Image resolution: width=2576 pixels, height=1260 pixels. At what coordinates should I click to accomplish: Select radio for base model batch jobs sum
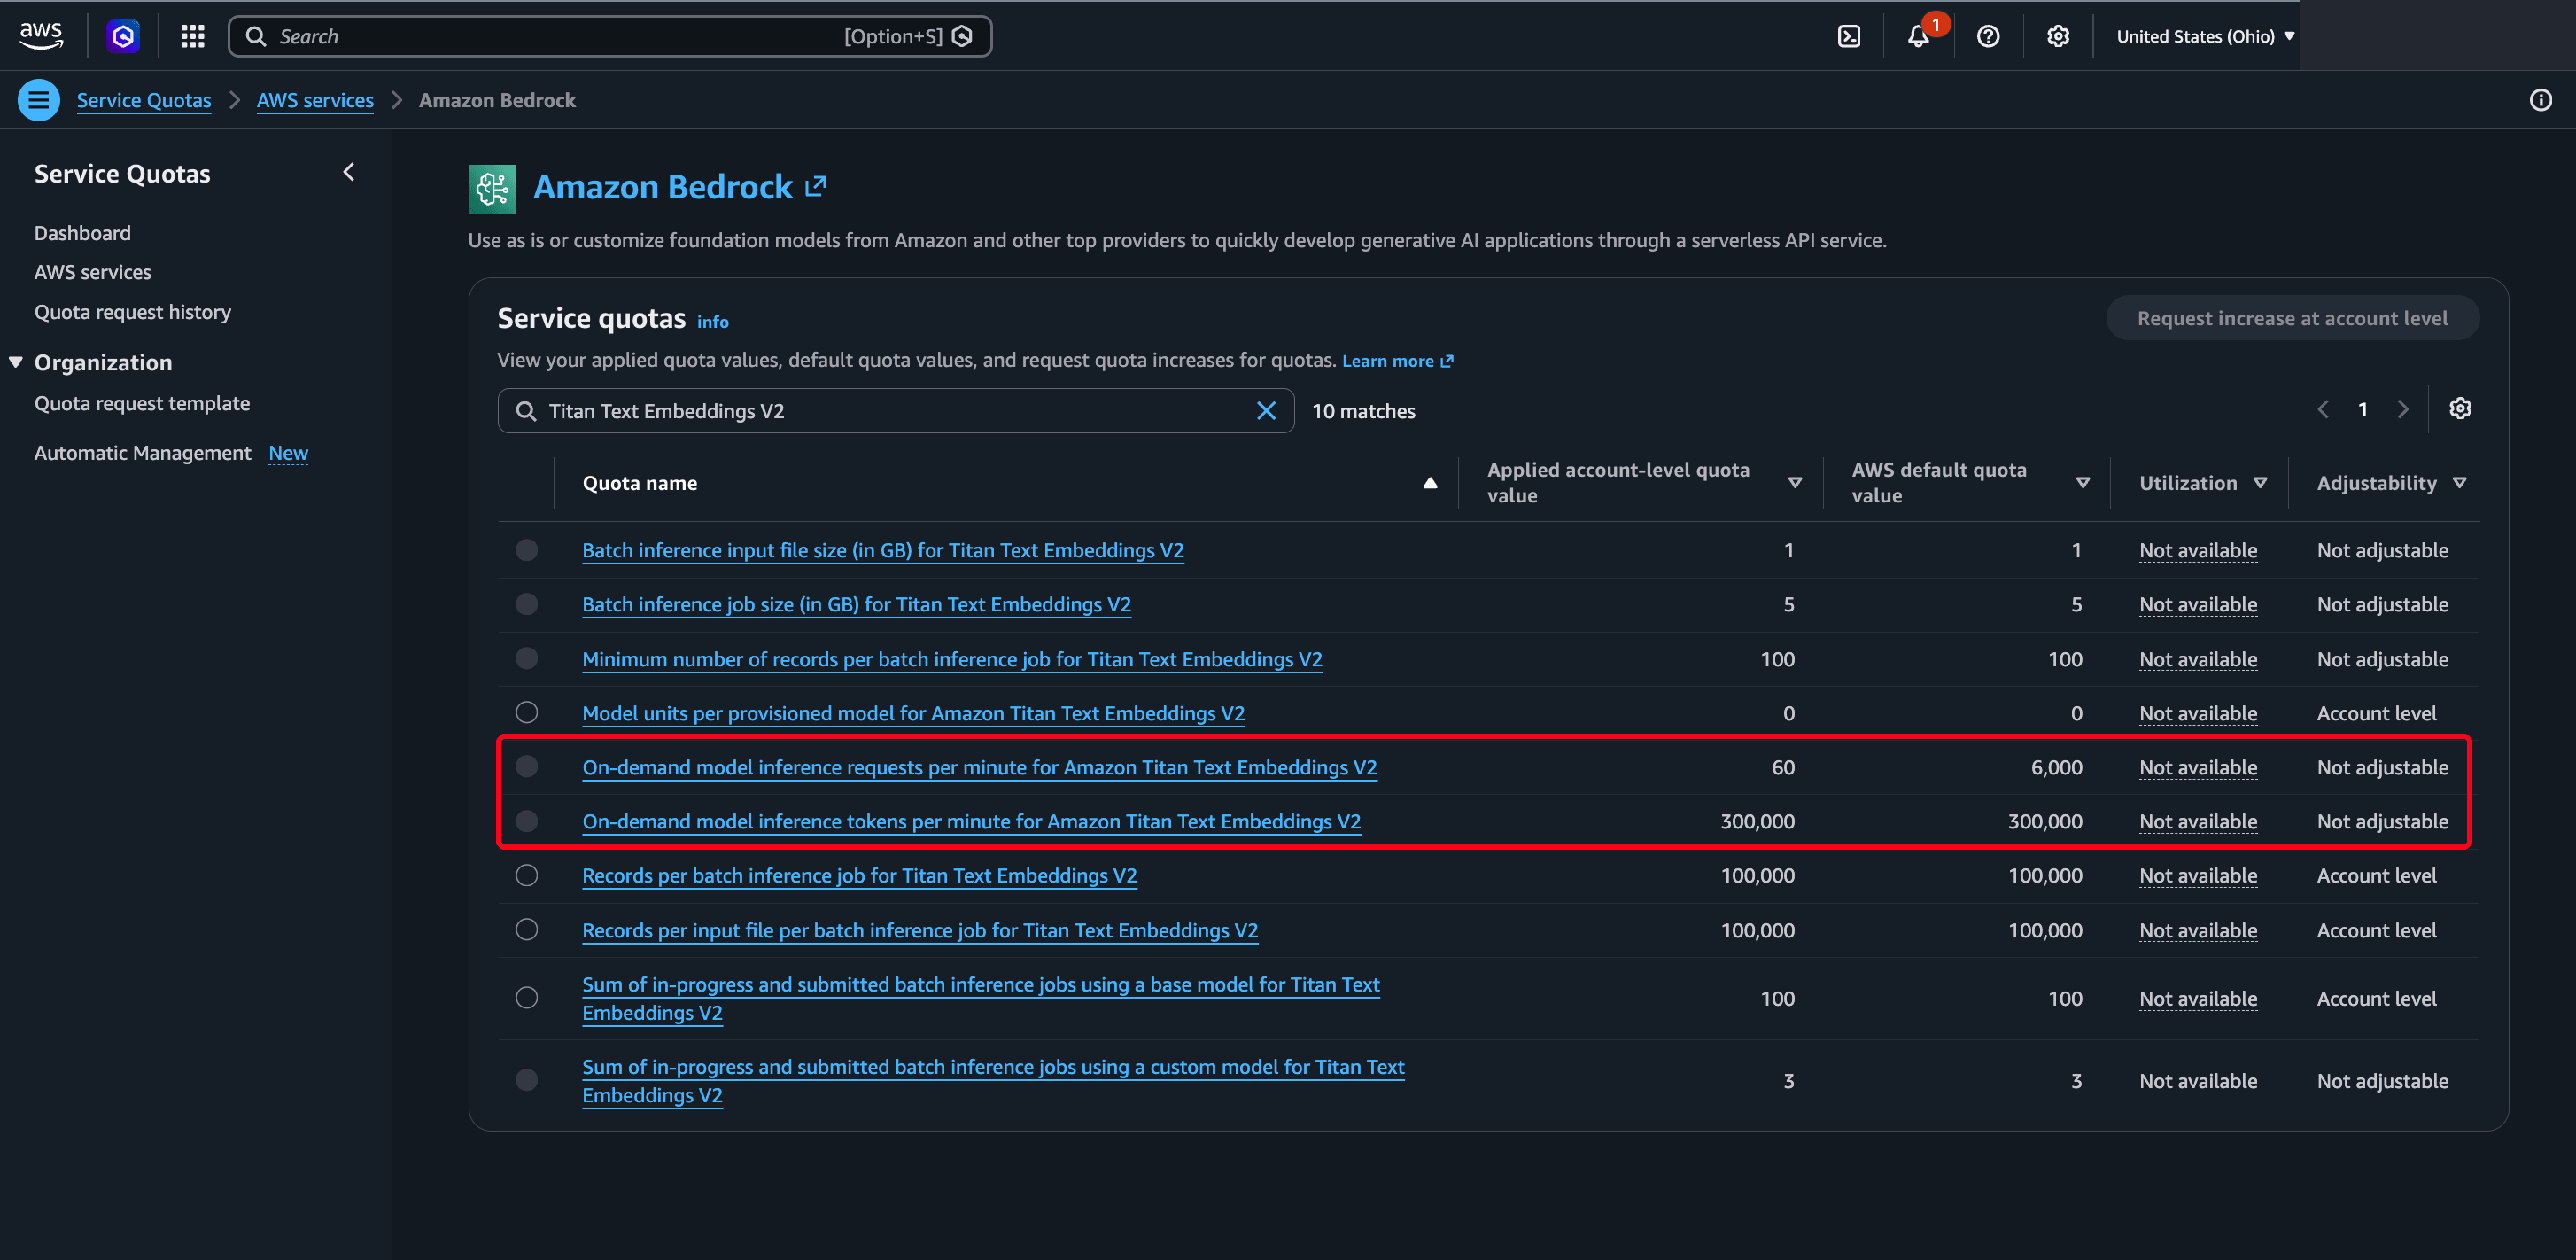[x=526, y=997]
